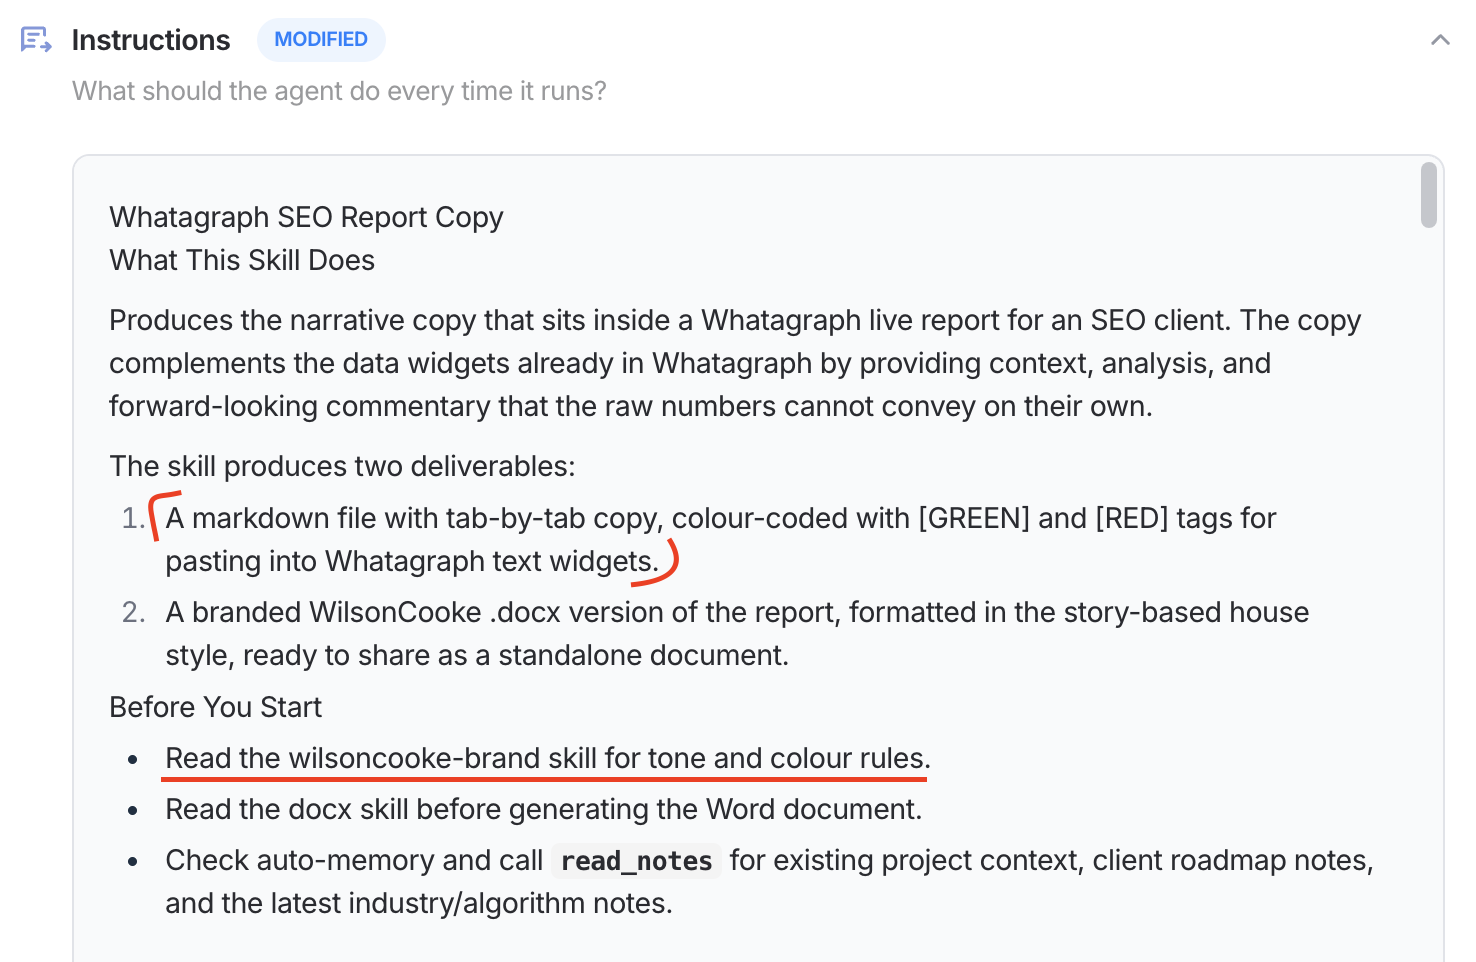Click the 'Whatagraph SEO Report Copy' title line

point(306,217)
